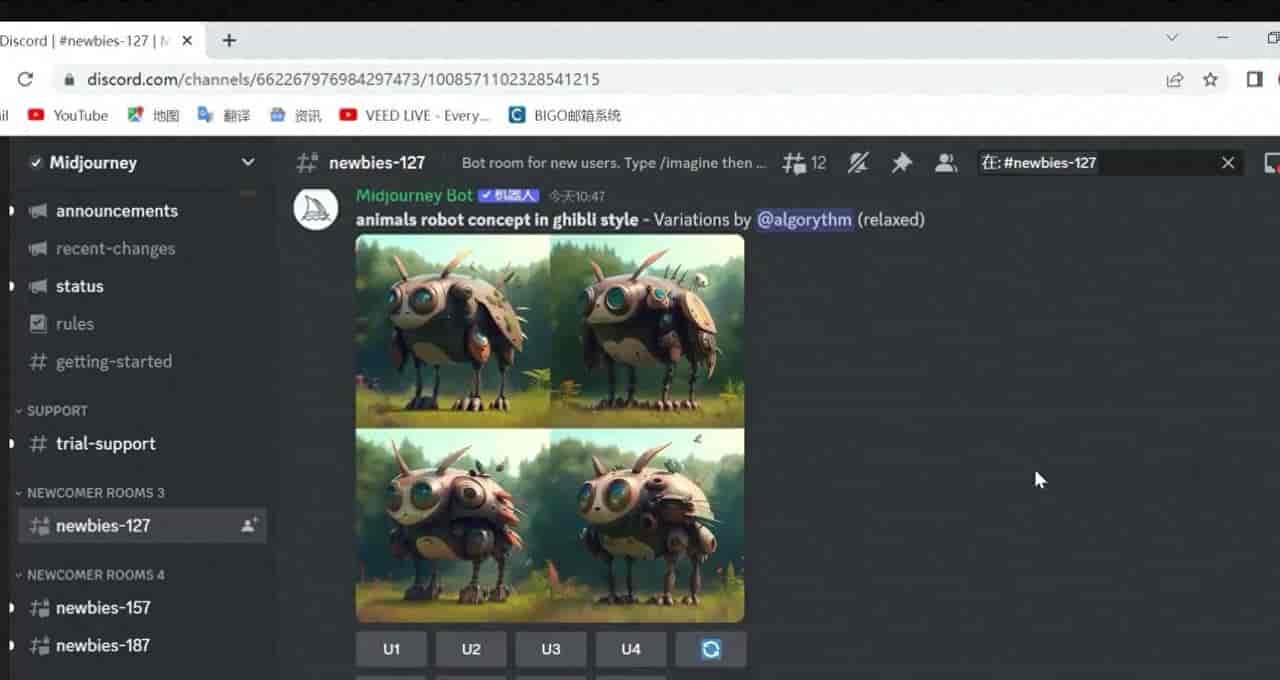Click the @algorythm mention link
This screenshot has width=1280, height=680.
[x=804, y=219]
